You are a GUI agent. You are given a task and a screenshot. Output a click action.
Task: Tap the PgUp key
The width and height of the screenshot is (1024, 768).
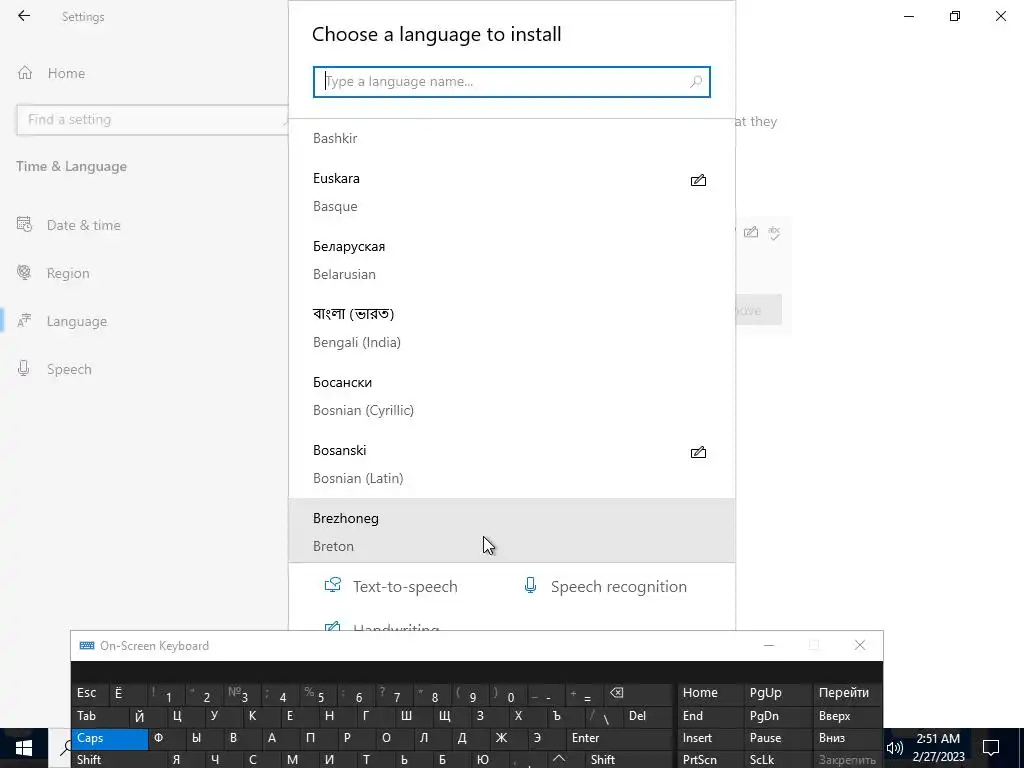click(776, 693)
